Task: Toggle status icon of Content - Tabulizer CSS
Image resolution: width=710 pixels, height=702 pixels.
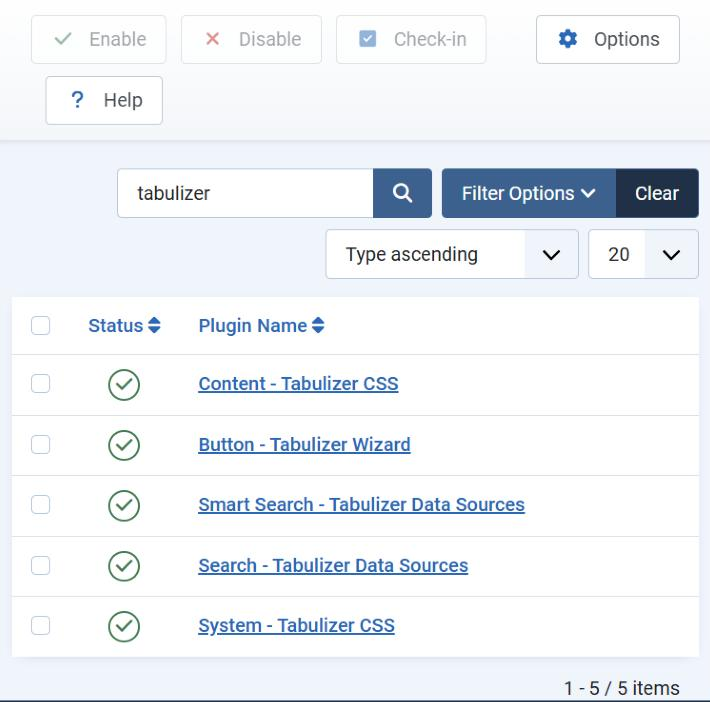Action: pos(124,385)
